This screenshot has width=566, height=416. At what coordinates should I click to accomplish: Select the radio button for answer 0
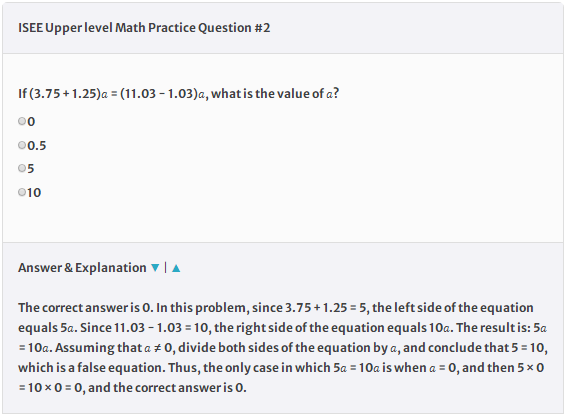pyautogui.click(x=22, y=121)
